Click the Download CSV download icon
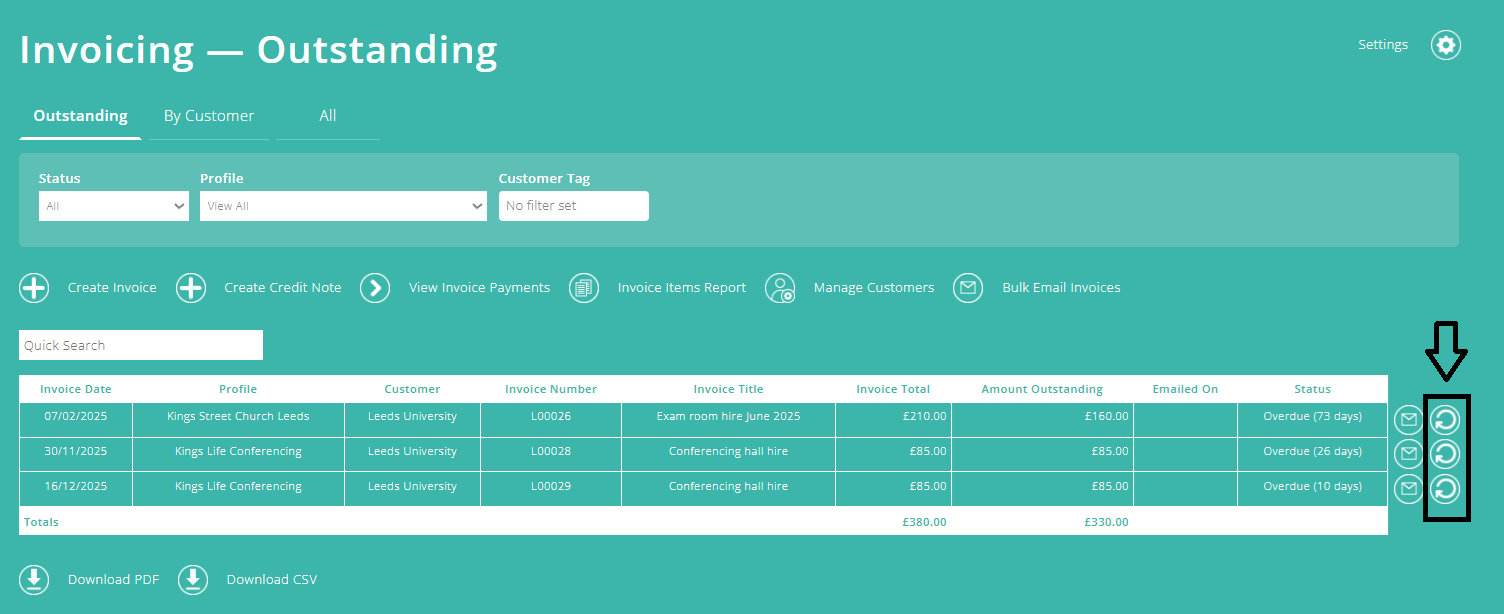The image size is (1504, 614). point(193,580)
